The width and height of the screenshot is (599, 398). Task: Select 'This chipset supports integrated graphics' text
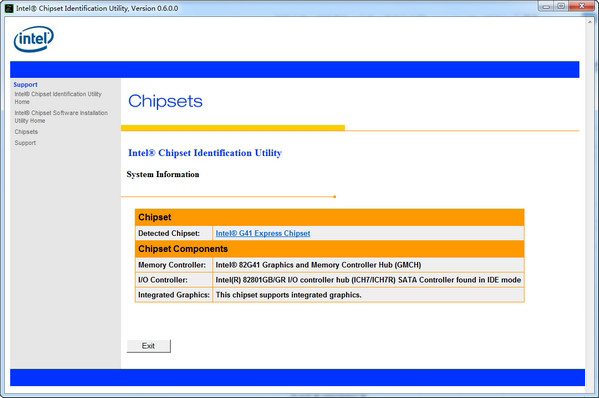(x=288, y=295)
